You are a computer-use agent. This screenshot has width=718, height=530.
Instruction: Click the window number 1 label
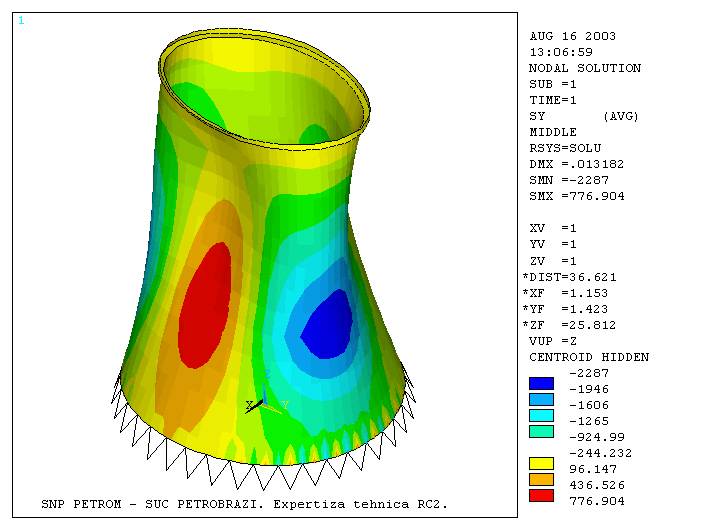click(x=21, y=20)
